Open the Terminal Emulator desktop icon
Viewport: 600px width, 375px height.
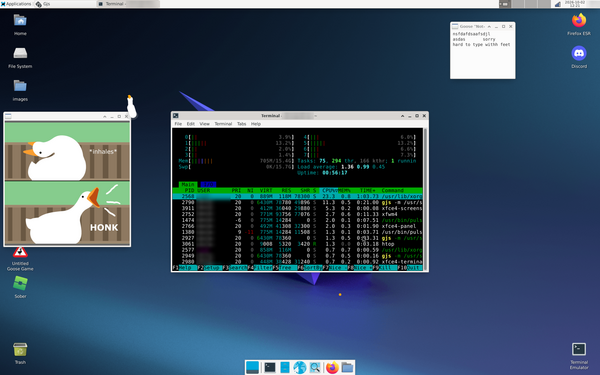(x=579, y=356)
